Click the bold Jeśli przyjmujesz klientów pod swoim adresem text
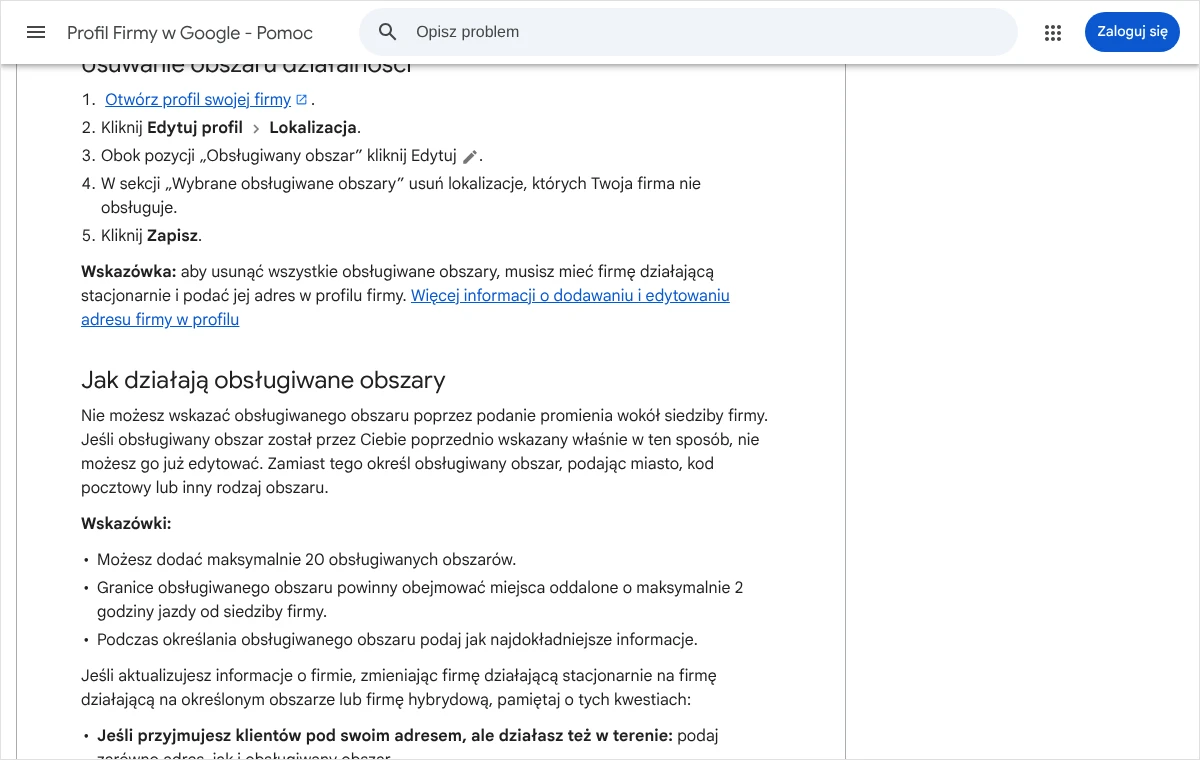 pyautogui.click(x=385, y=736)
